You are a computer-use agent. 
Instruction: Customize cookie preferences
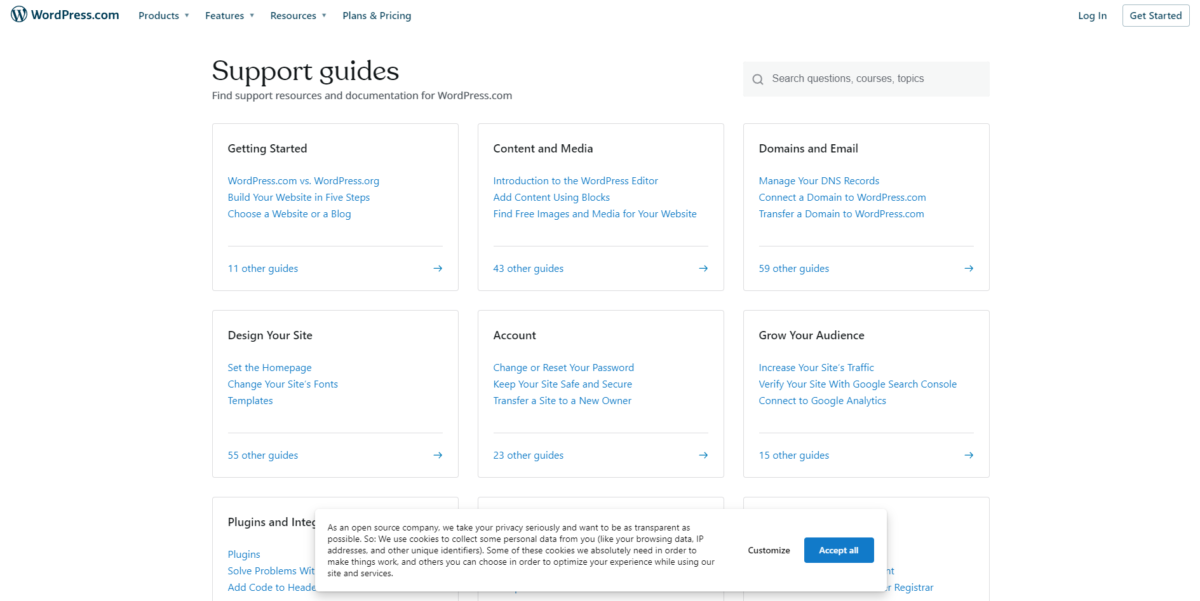(x=769, y=550)
